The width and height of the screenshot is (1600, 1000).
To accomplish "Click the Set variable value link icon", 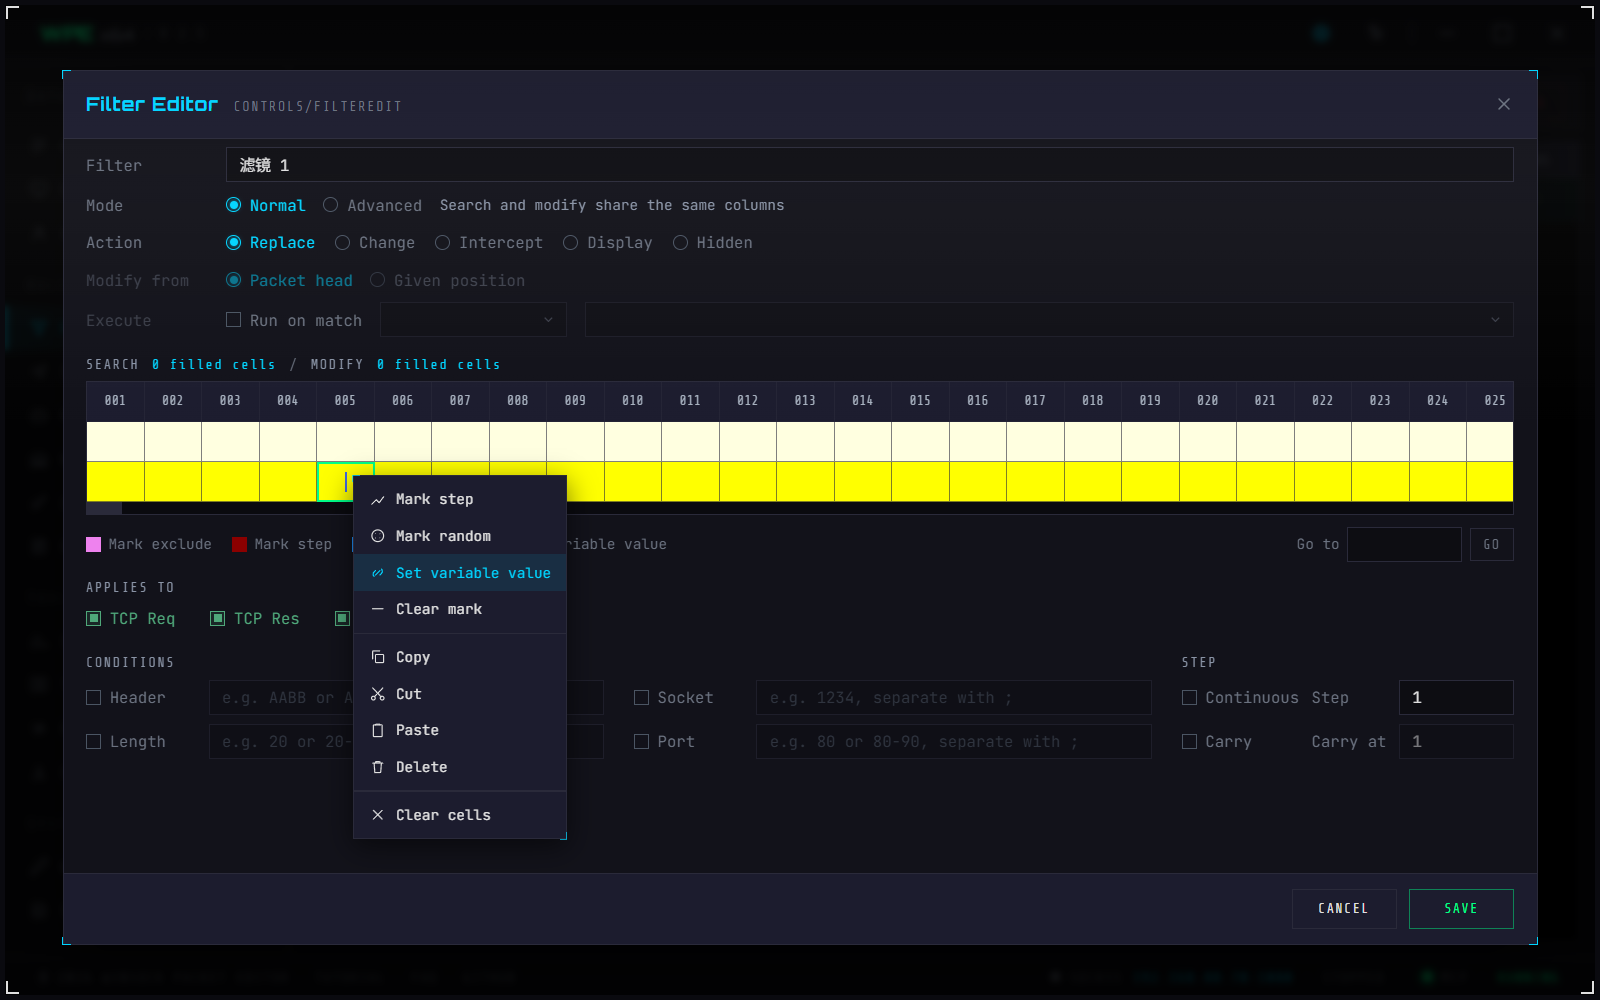I will (378, 573).
